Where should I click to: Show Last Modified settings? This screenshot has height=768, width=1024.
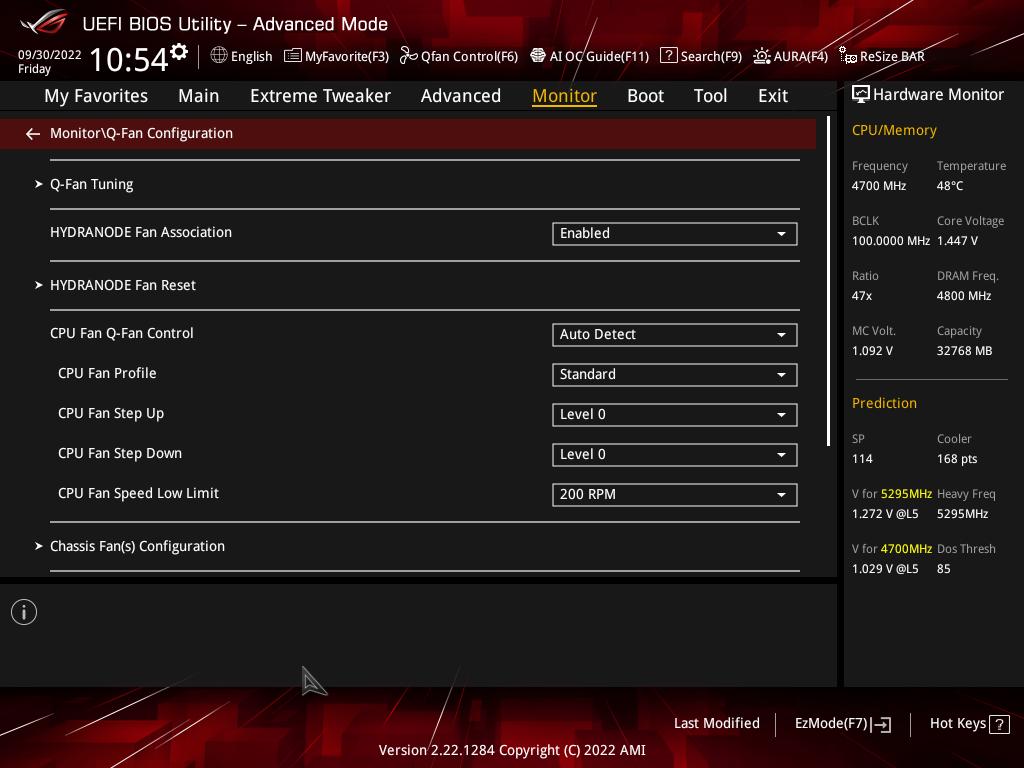pos(716,724)
